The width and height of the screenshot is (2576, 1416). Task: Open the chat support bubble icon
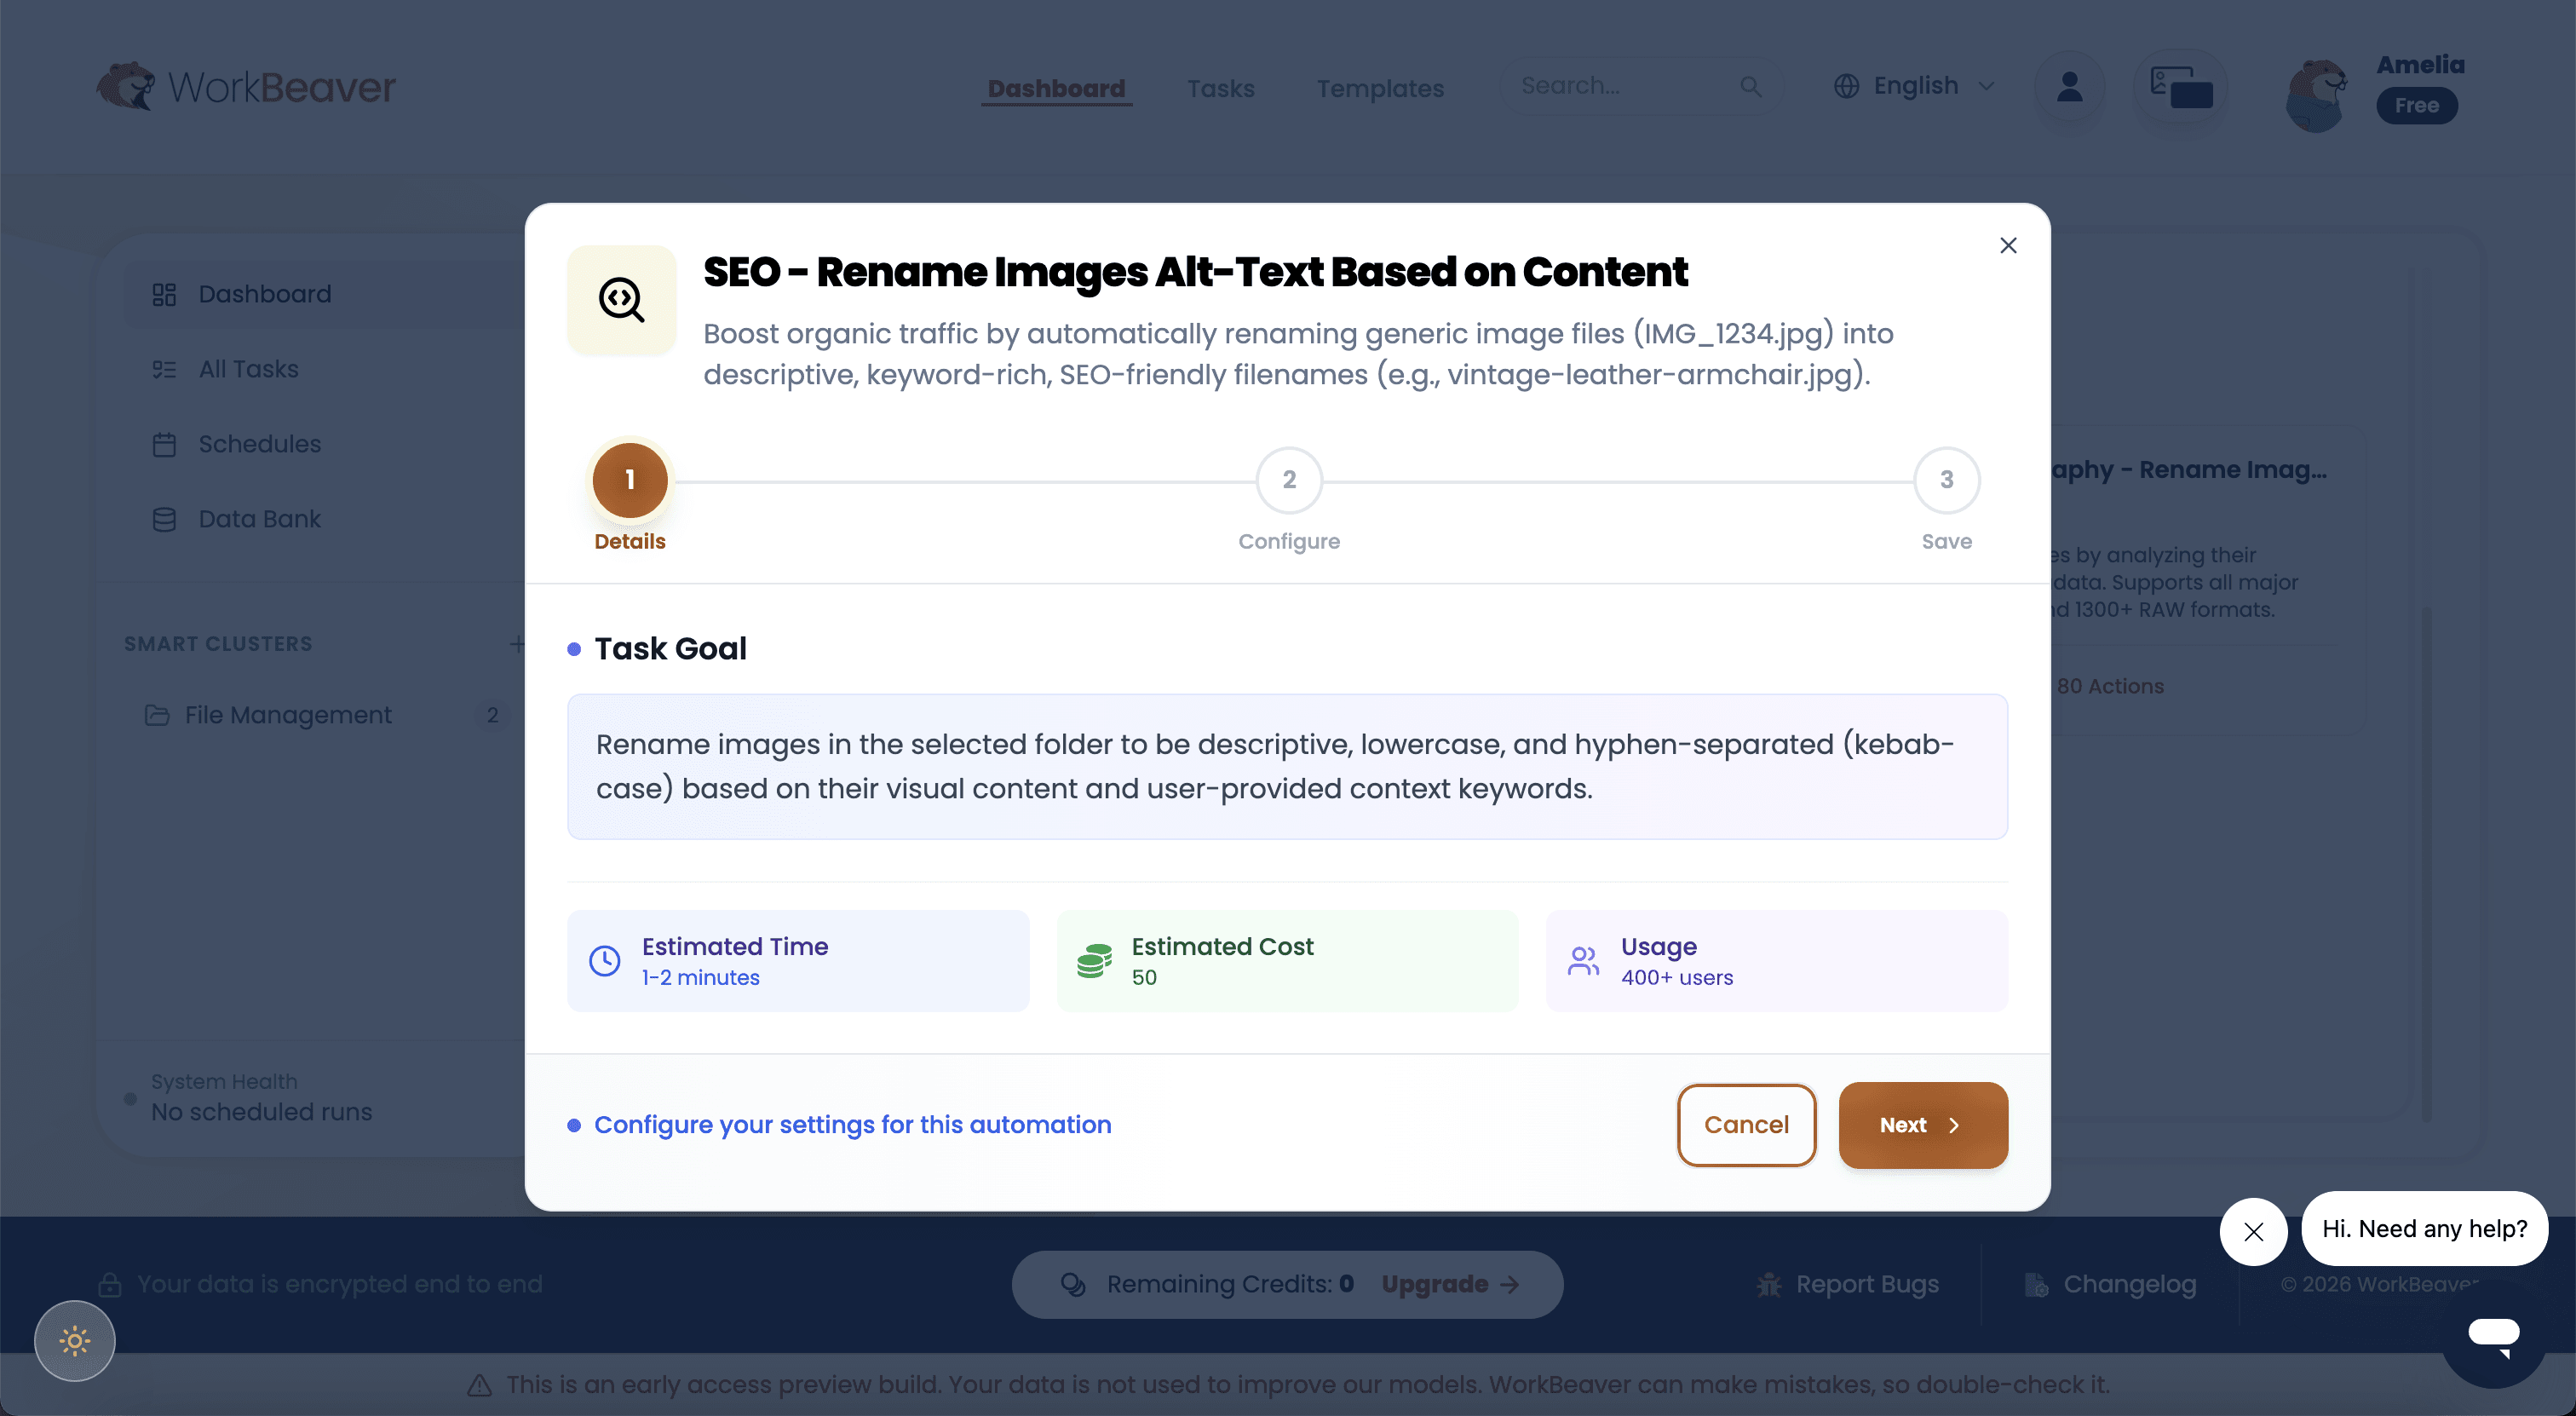click(2493, 1334)
